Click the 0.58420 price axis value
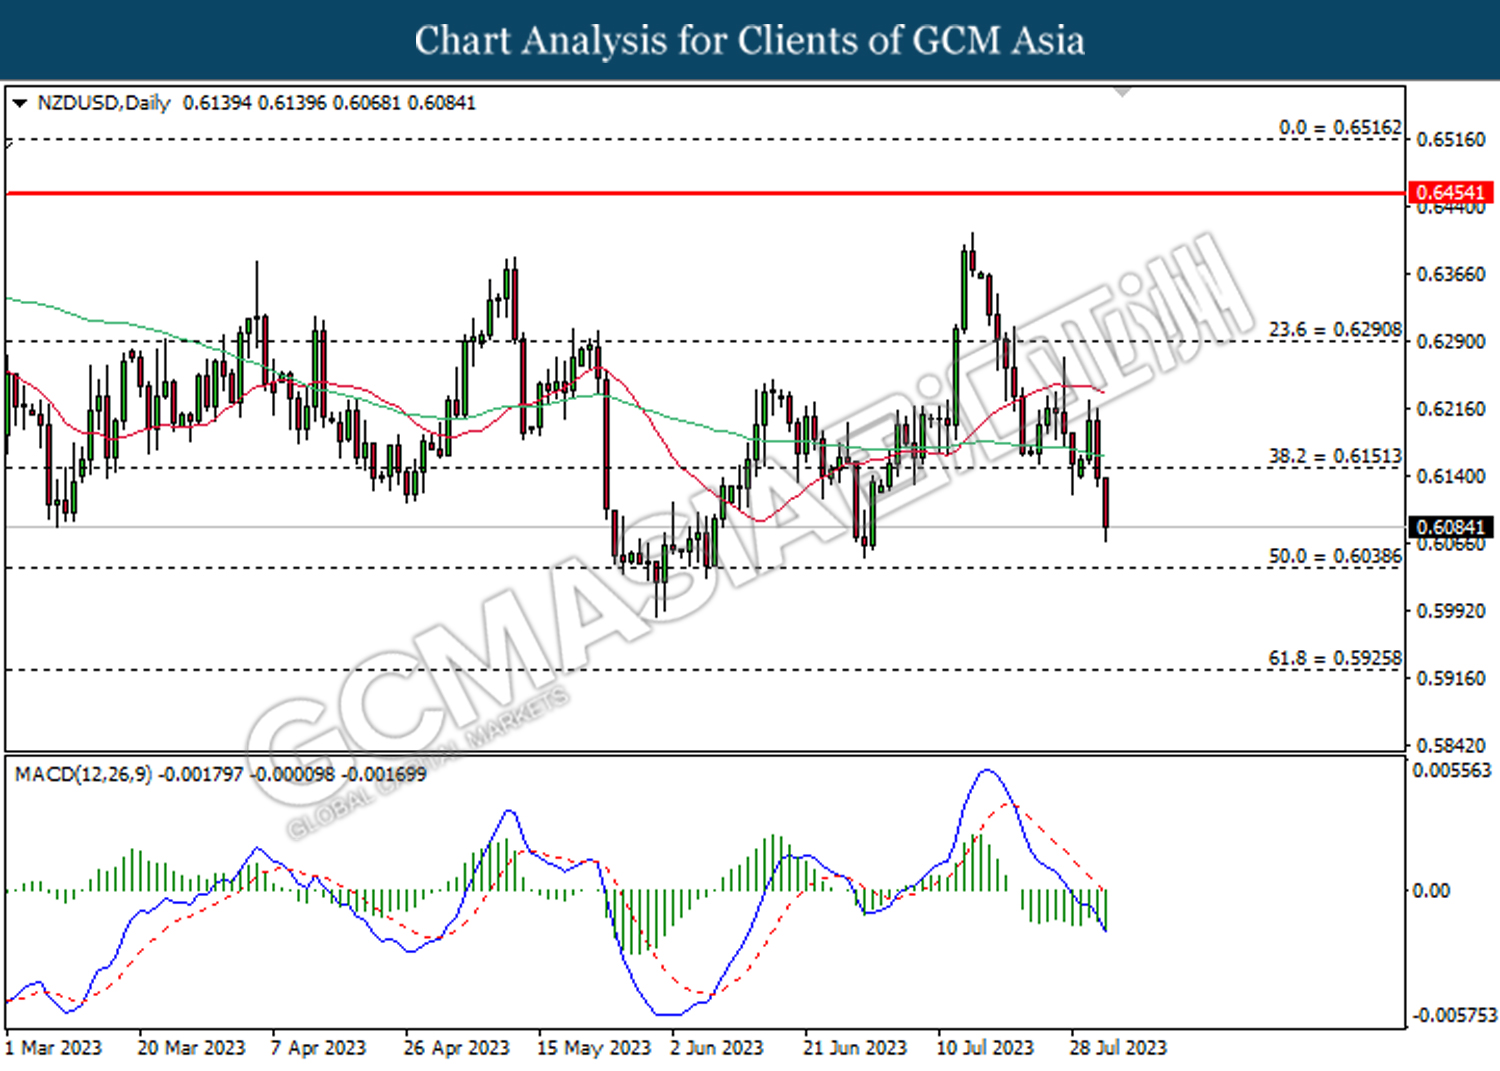Screen dimensions: 1500x1071 tap(1451, 745)
